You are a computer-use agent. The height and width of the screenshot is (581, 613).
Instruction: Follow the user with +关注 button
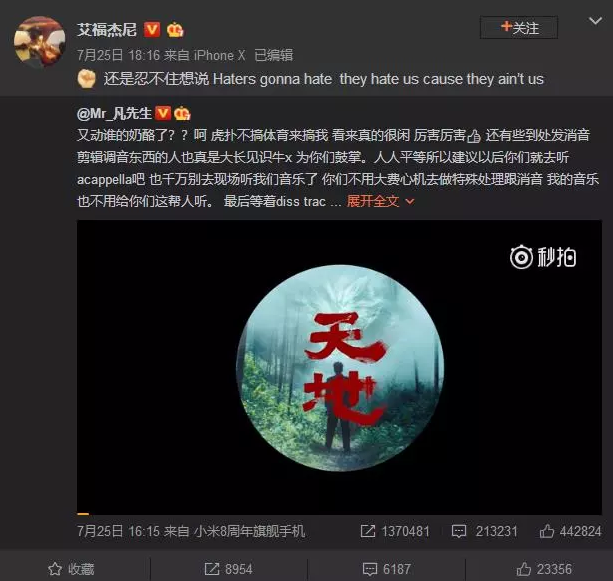(519, 28)
